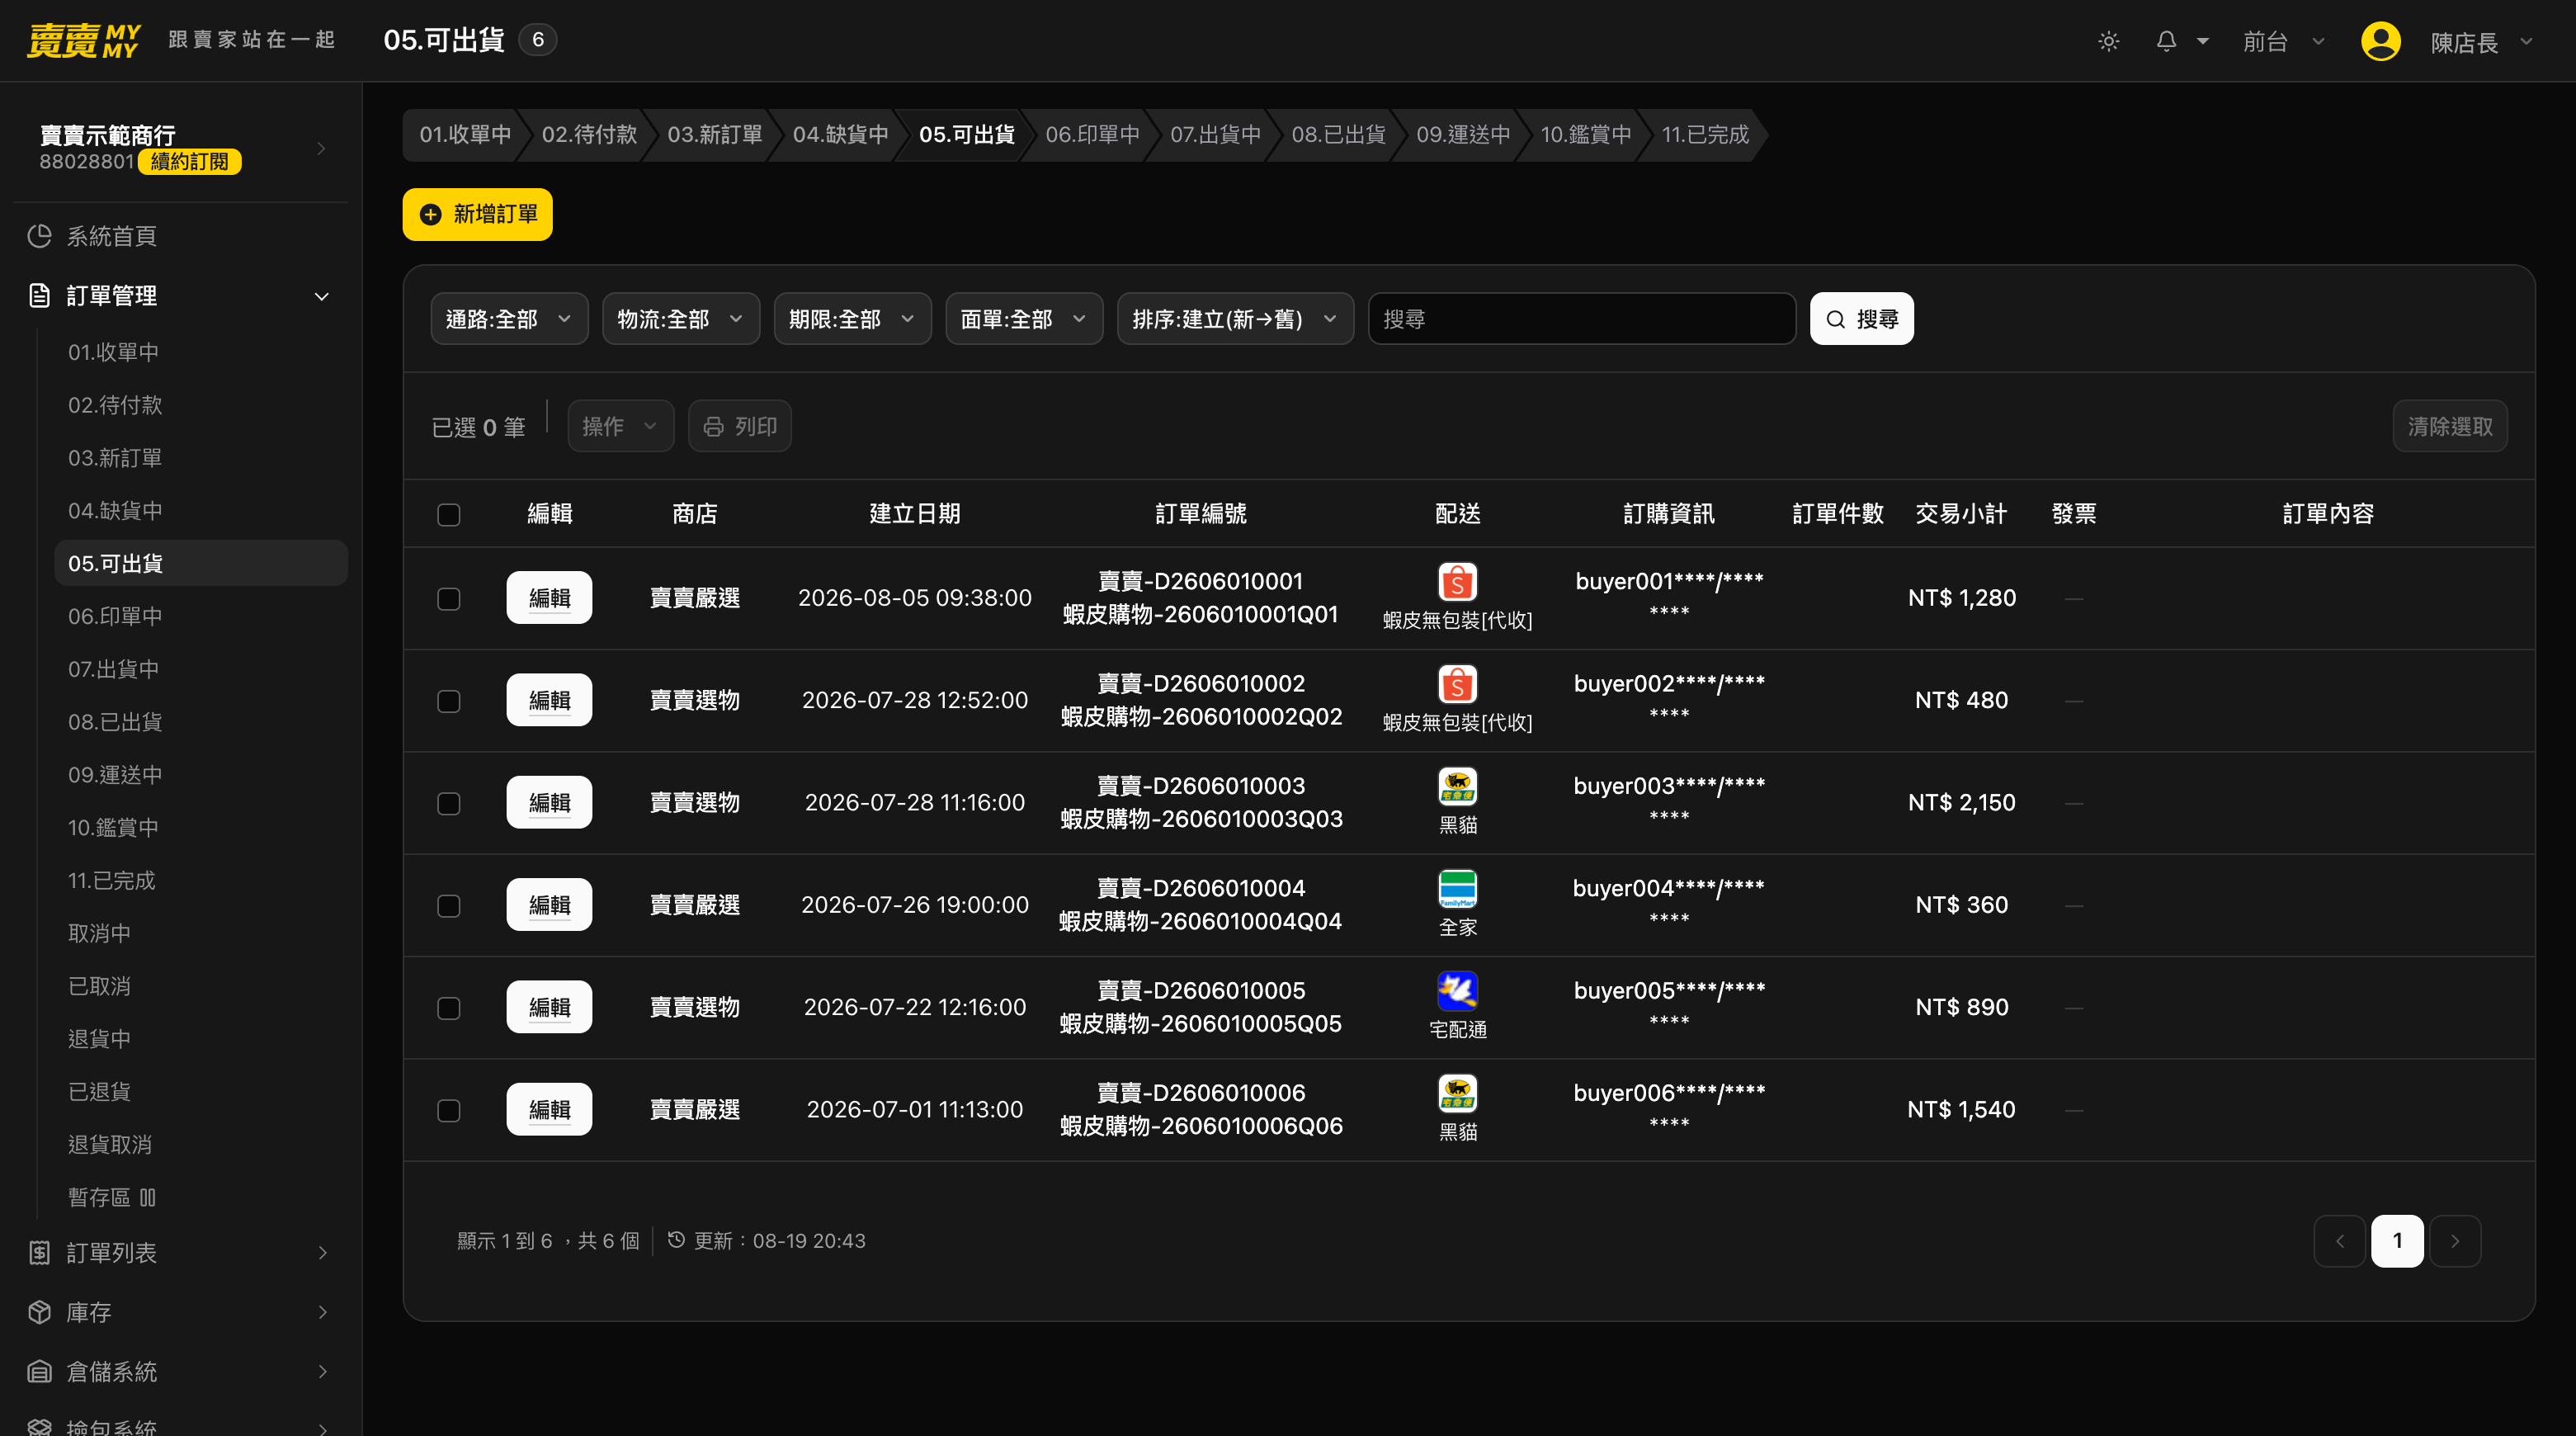Click the FamilyMart icon in order D2606010004
Viewport: 2576px width, 1436px height.
click(1457, 889)
